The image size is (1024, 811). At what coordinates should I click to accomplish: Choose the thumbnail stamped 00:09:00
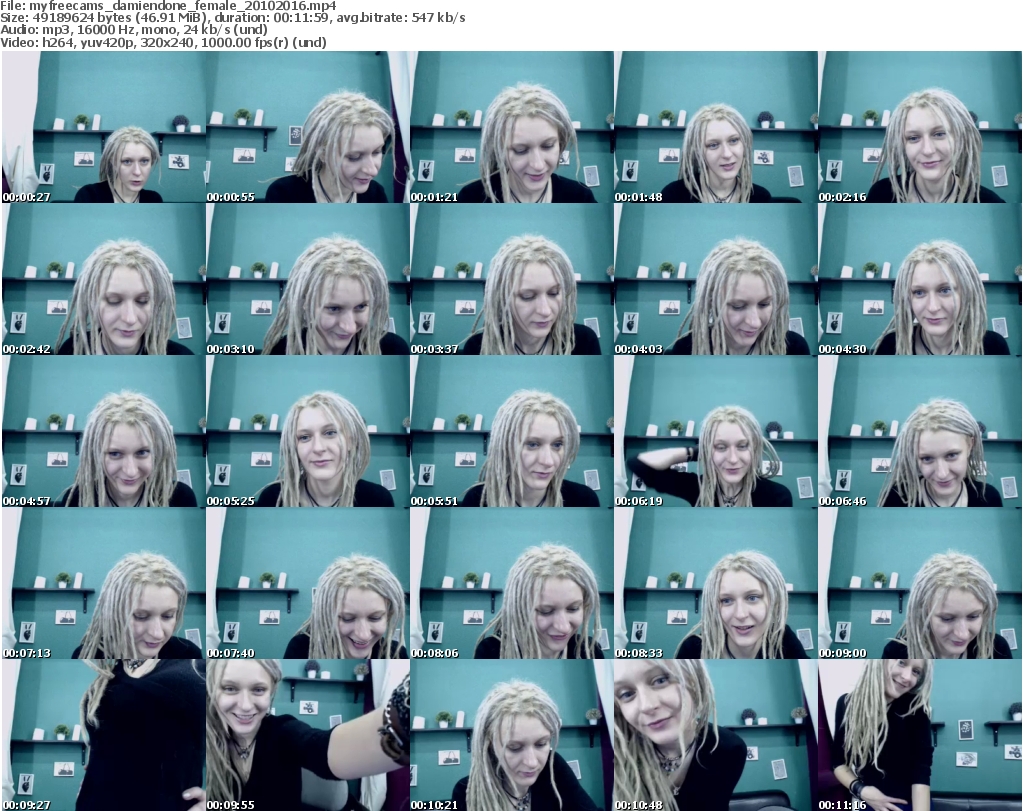pyautogui.click(x=920, y=584)
